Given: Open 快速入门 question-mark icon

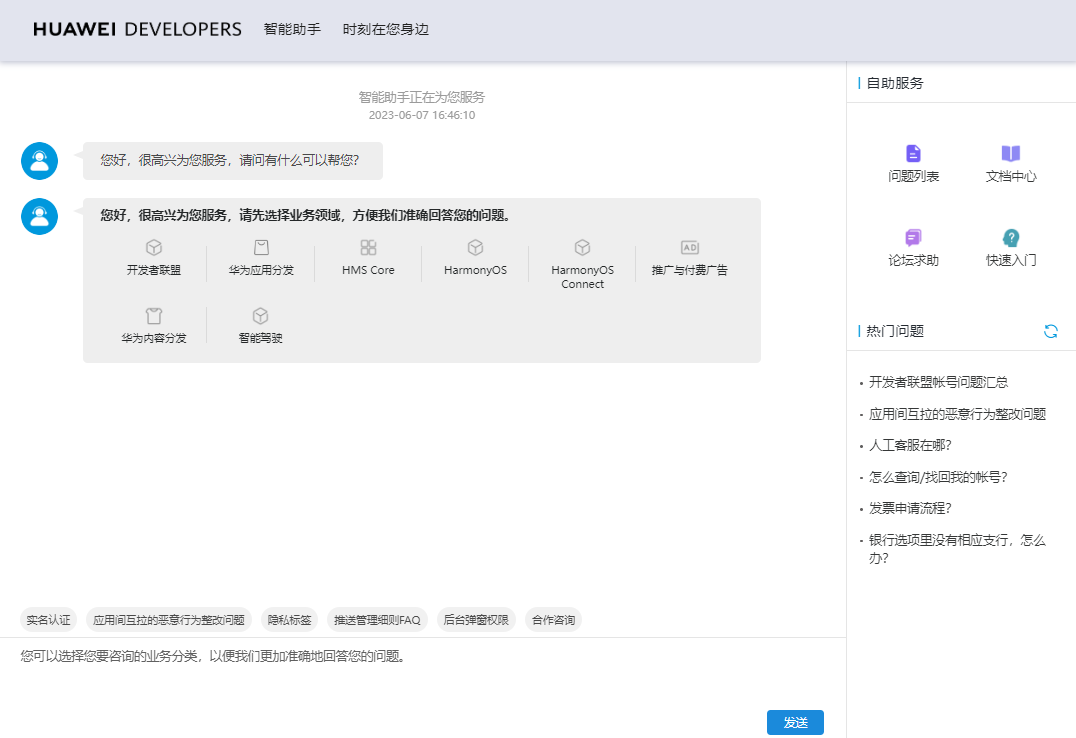Looking at the screenshot, I should (x=1011, y=238).
